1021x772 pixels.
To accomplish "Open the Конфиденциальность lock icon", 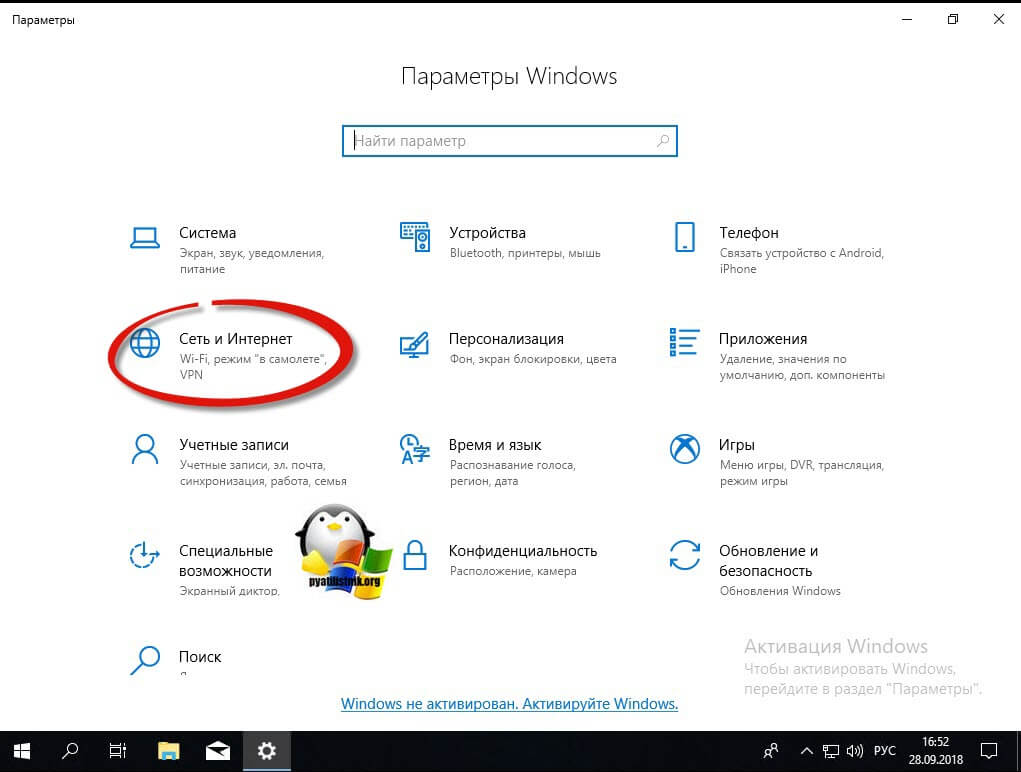I will pos(414,555).
